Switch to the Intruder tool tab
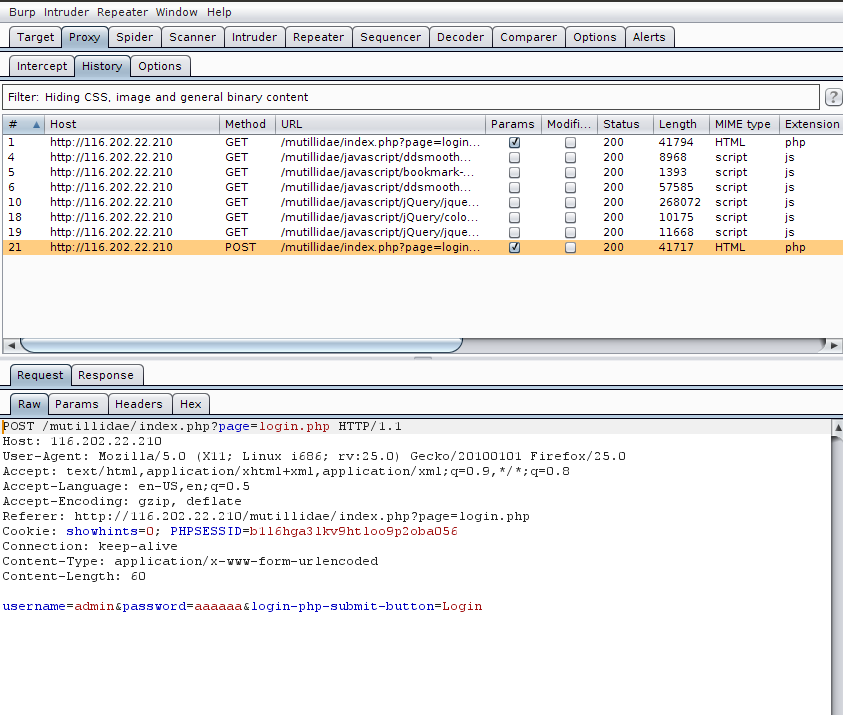The height and width of the screenshot is (715, 845). 254,37
